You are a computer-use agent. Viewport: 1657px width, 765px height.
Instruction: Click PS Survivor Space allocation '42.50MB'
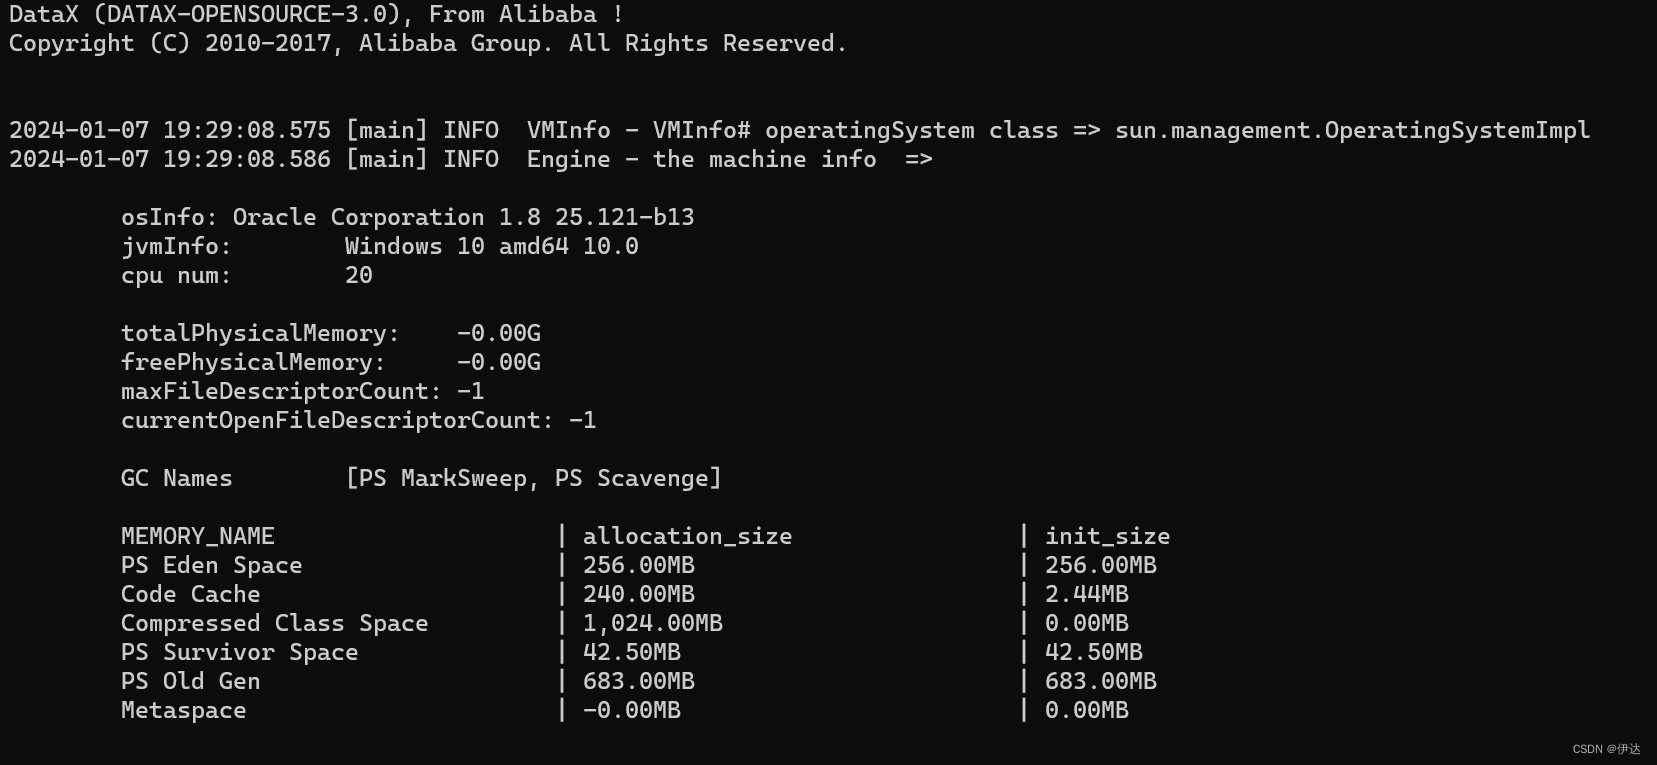(631, 653)
